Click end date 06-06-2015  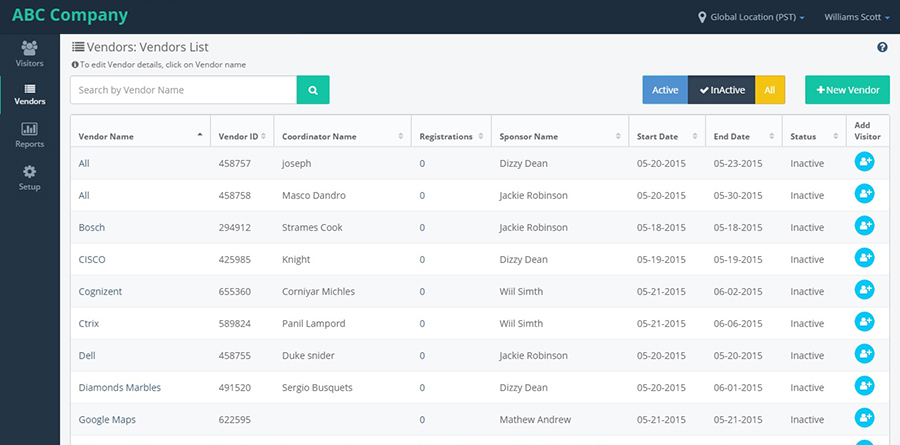(x=738, y=324)
